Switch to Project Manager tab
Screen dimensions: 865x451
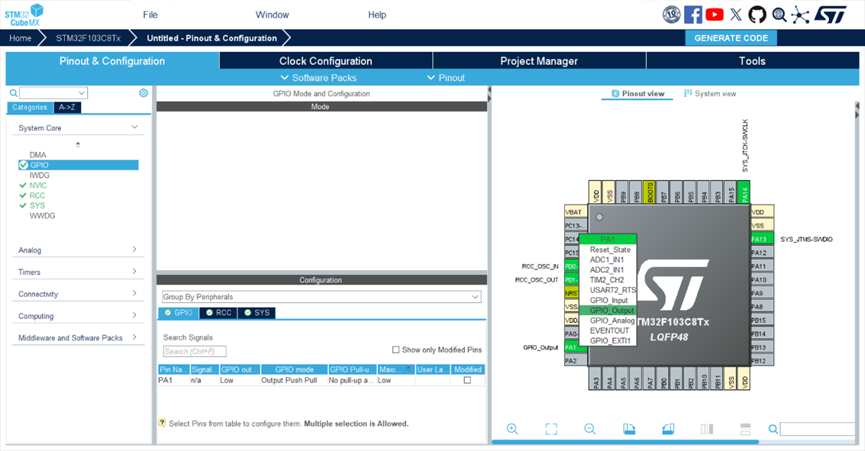(x=539, y=61)
